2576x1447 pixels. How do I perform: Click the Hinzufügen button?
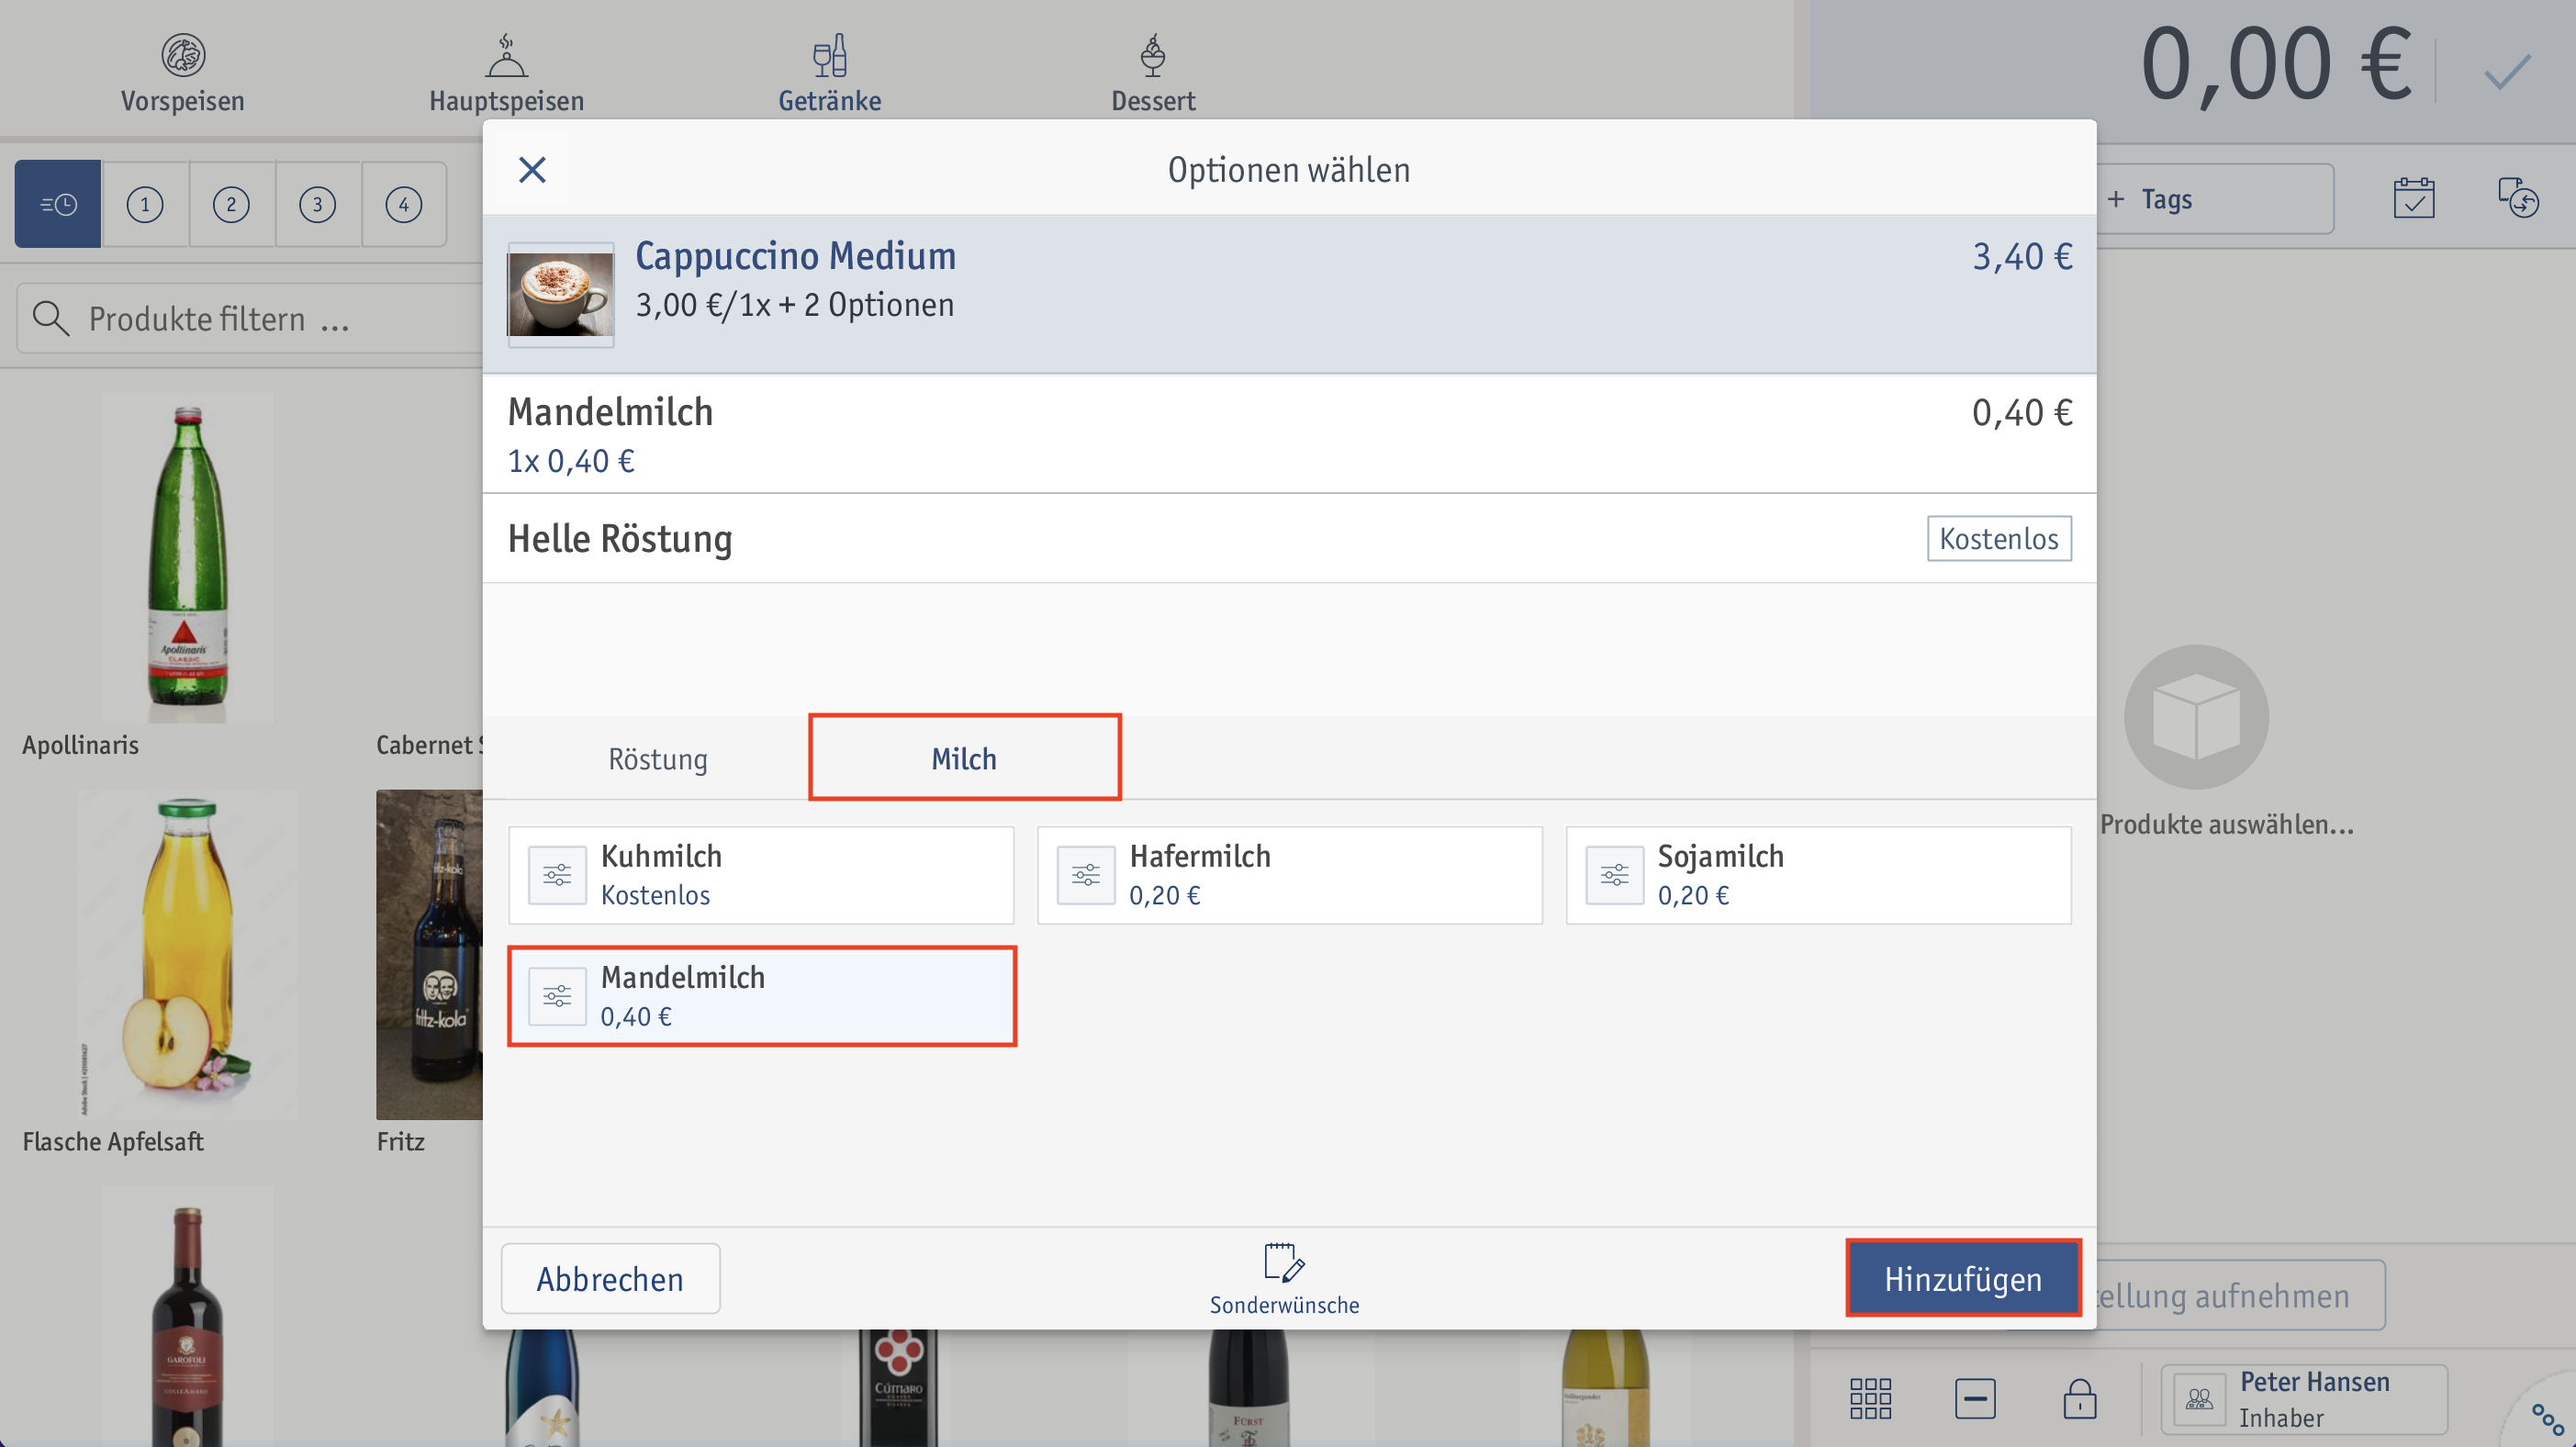1963,1278
